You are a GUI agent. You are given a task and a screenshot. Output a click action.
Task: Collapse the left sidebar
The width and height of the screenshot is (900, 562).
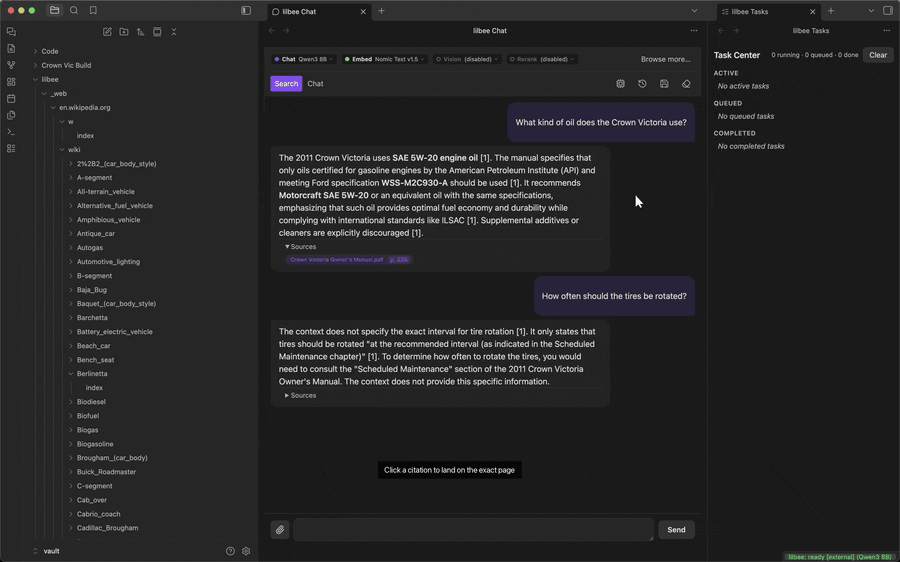246,10
